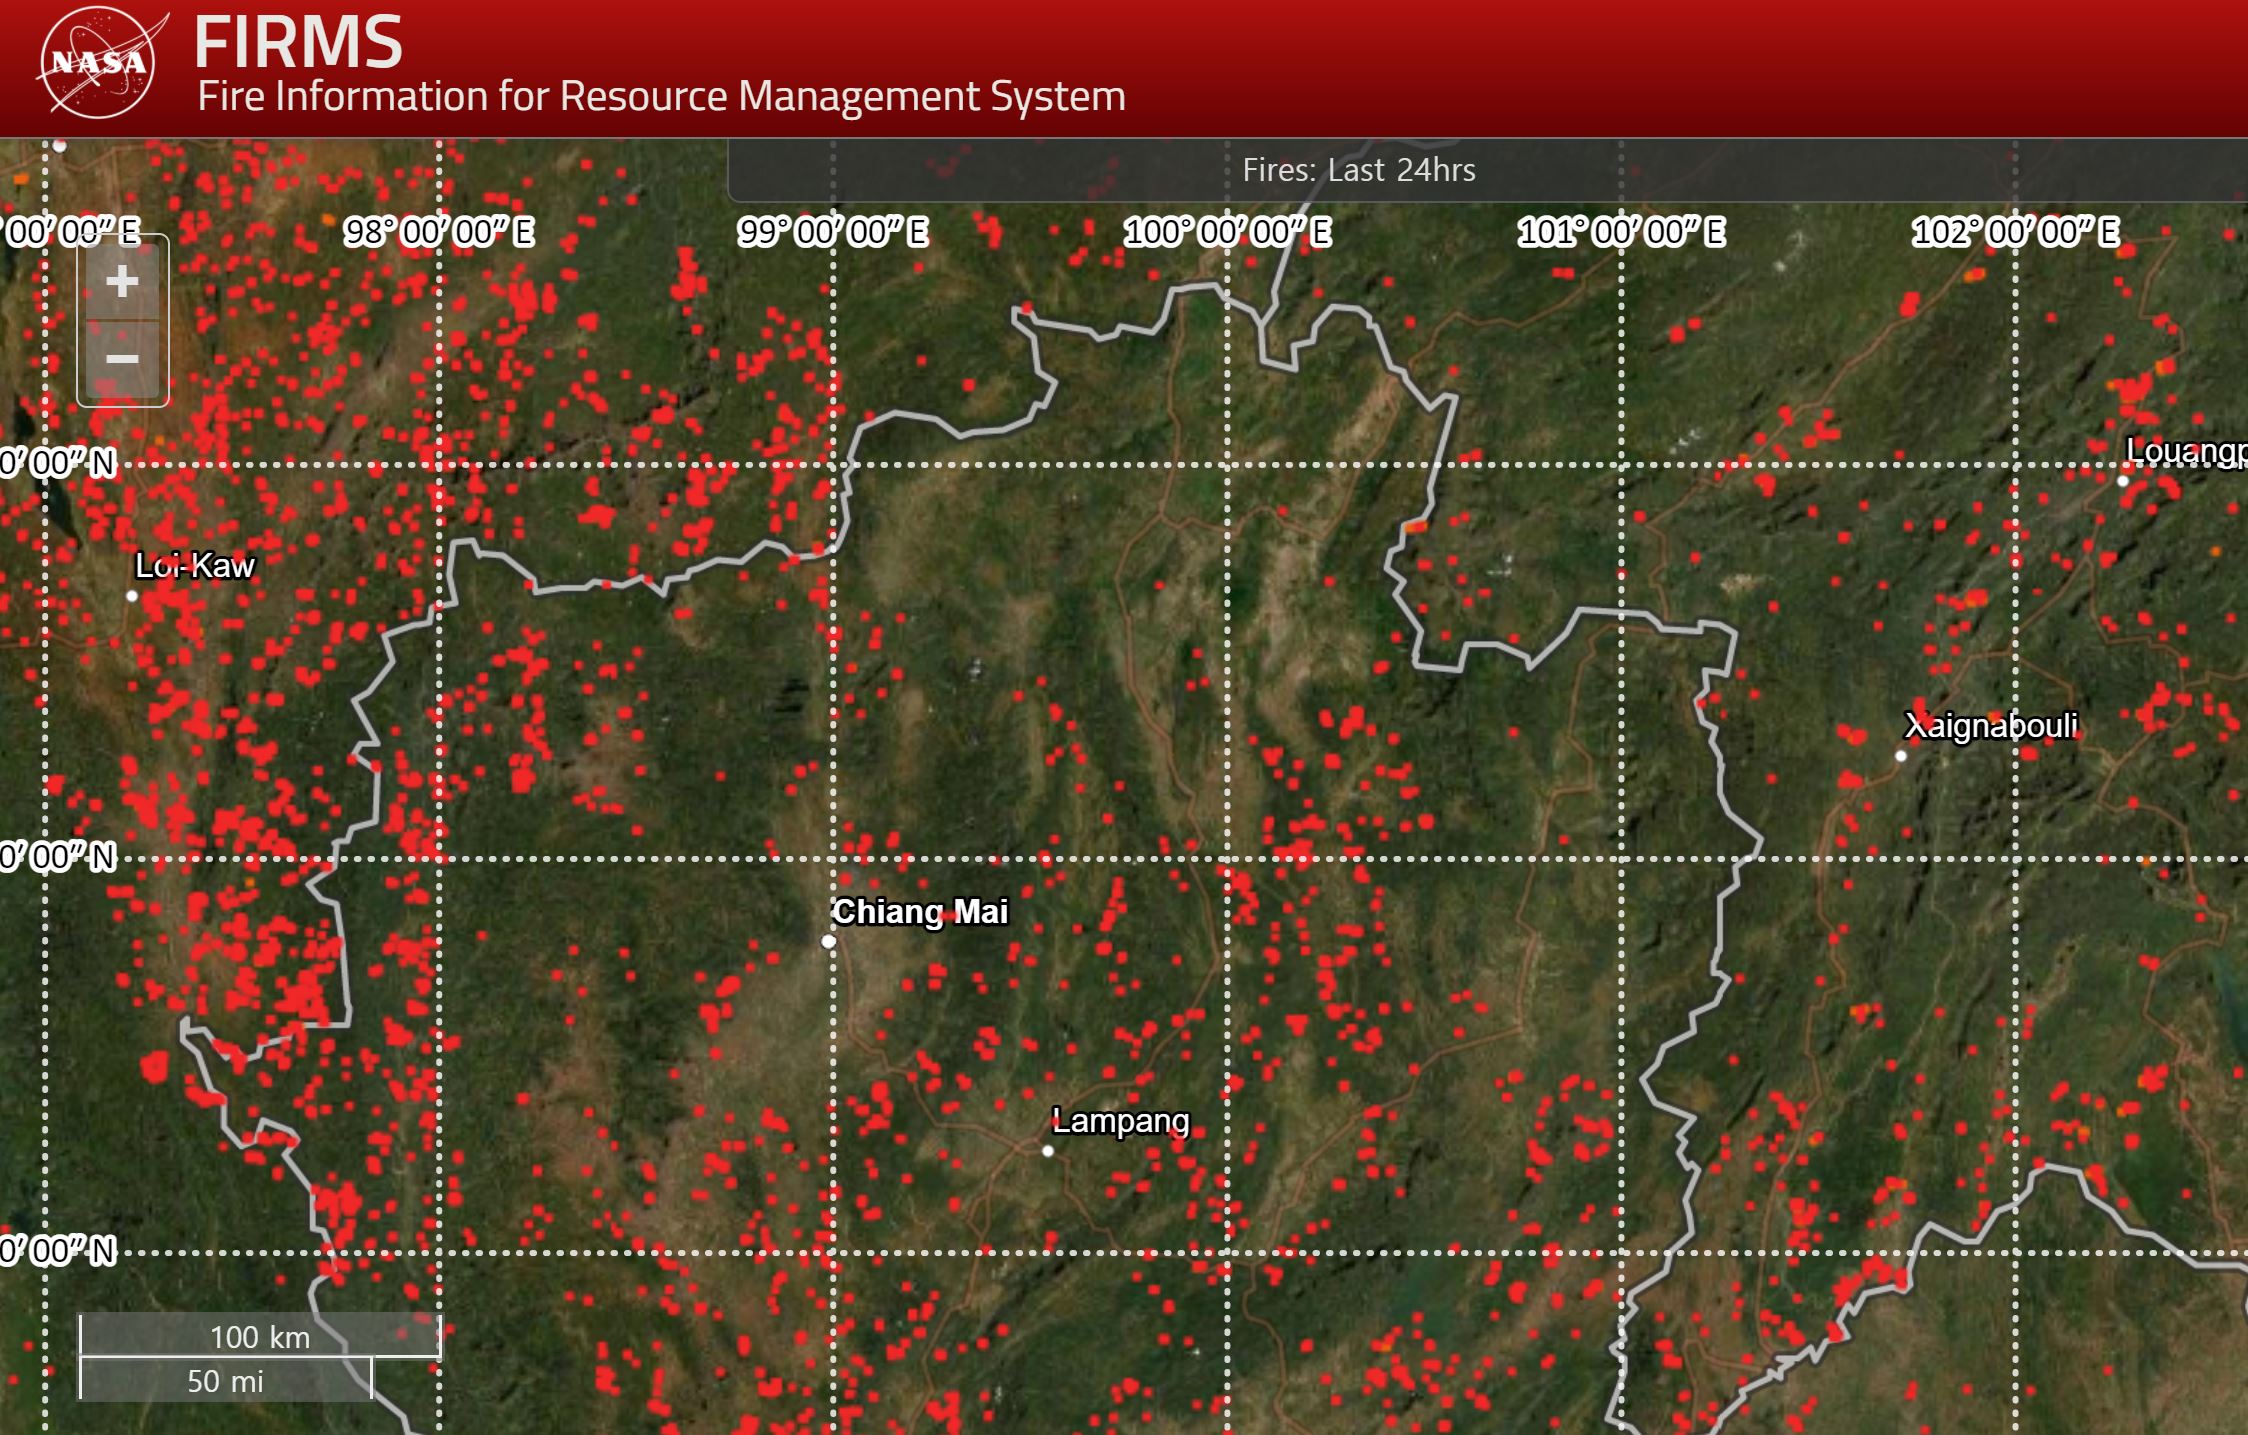Click the 50 mi scale bar
The image size is (2248, 1435).
[x=226, y=1380]
